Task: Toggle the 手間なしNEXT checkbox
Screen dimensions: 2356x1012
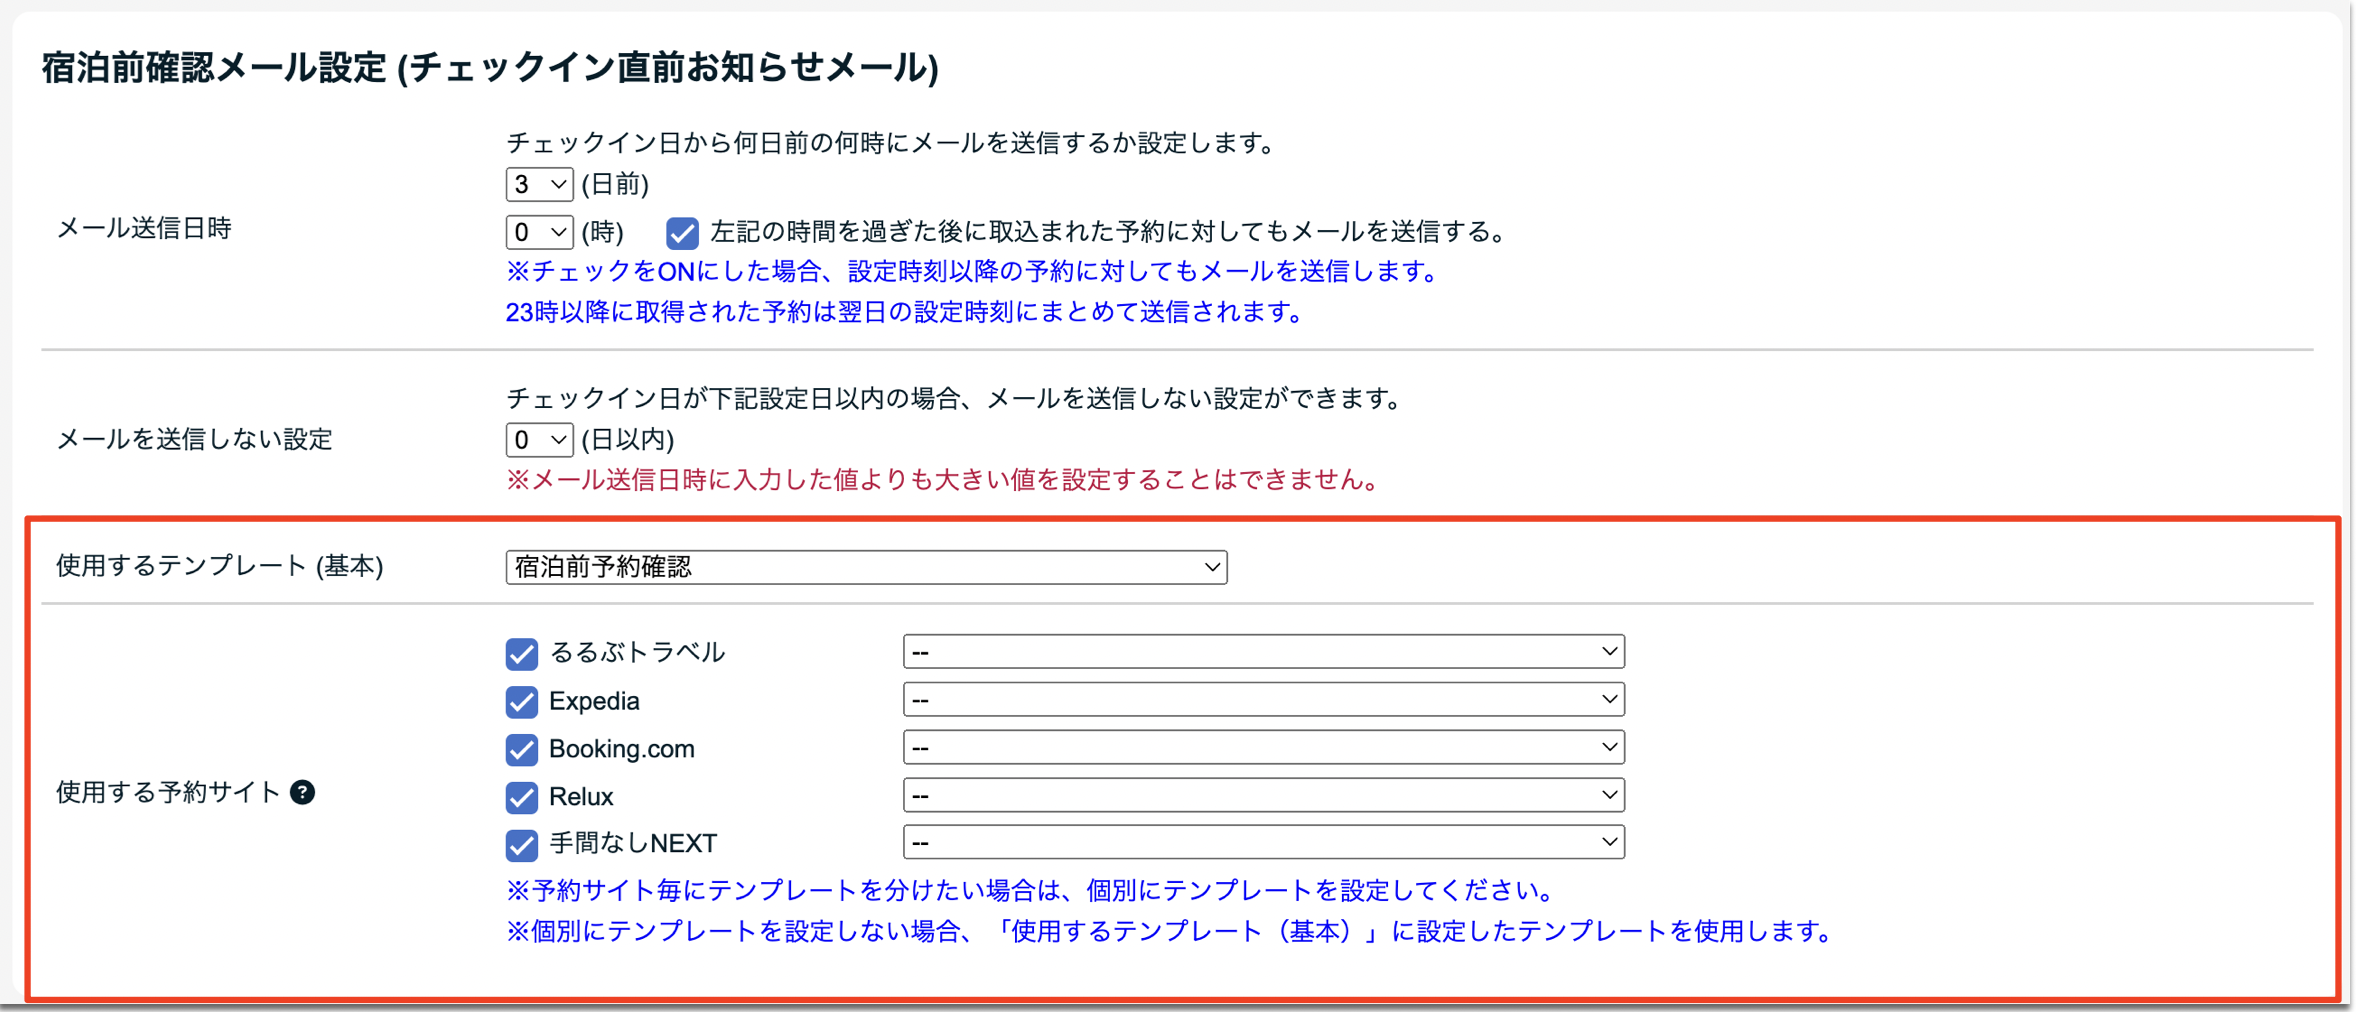Action: click(522, 845)
